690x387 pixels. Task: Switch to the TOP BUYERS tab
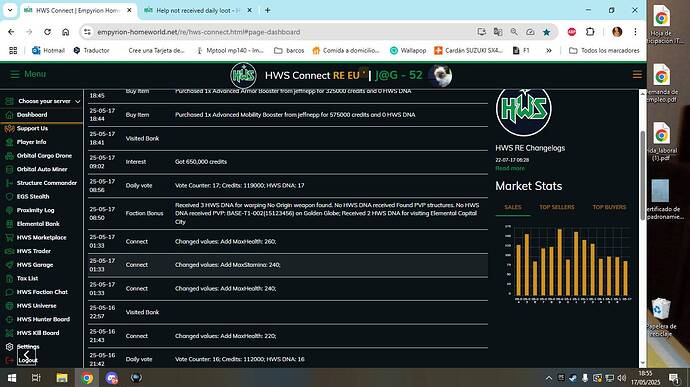[609, 207]
